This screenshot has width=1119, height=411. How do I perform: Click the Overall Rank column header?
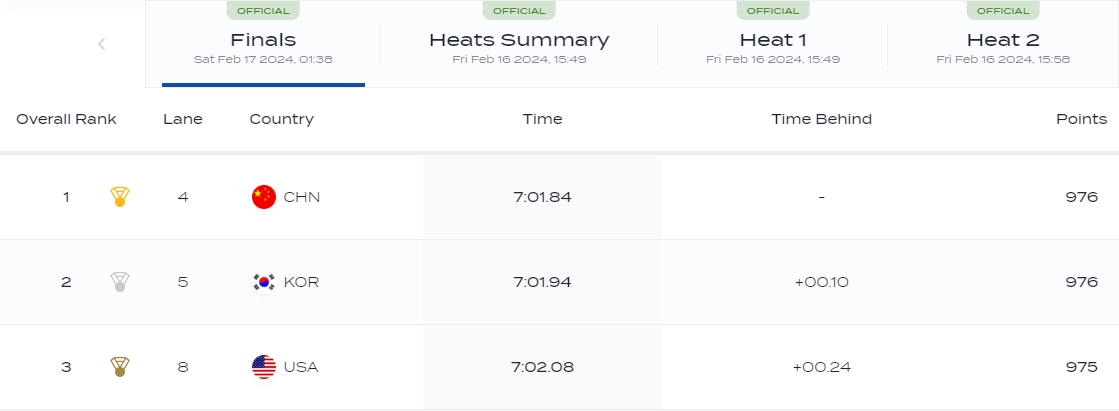(x=66, y=119)
